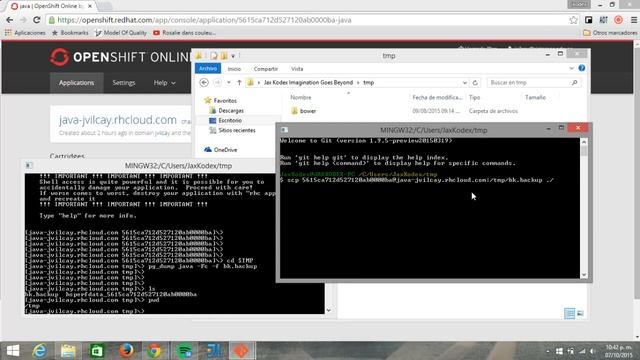Switch to Git Bash in taskbar

(242, 351)
